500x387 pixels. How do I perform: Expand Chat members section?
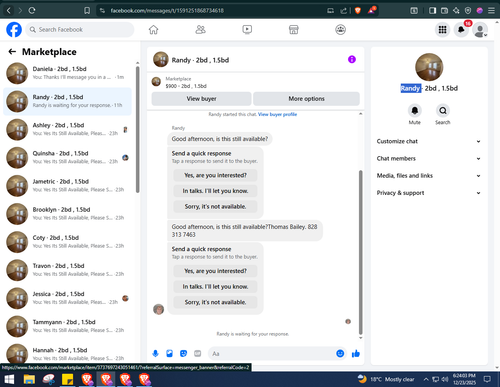[429, 158]
